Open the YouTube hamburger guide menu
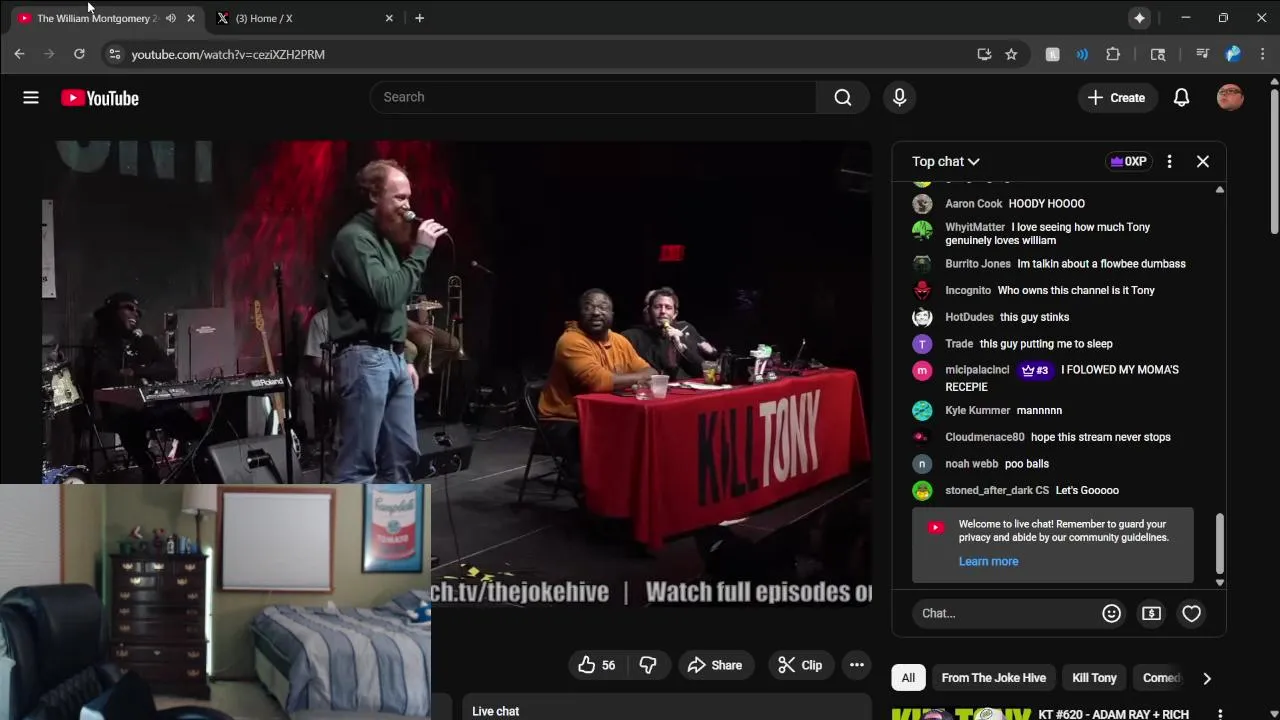This screenshot has height=720, width=1280. (31, 97)
